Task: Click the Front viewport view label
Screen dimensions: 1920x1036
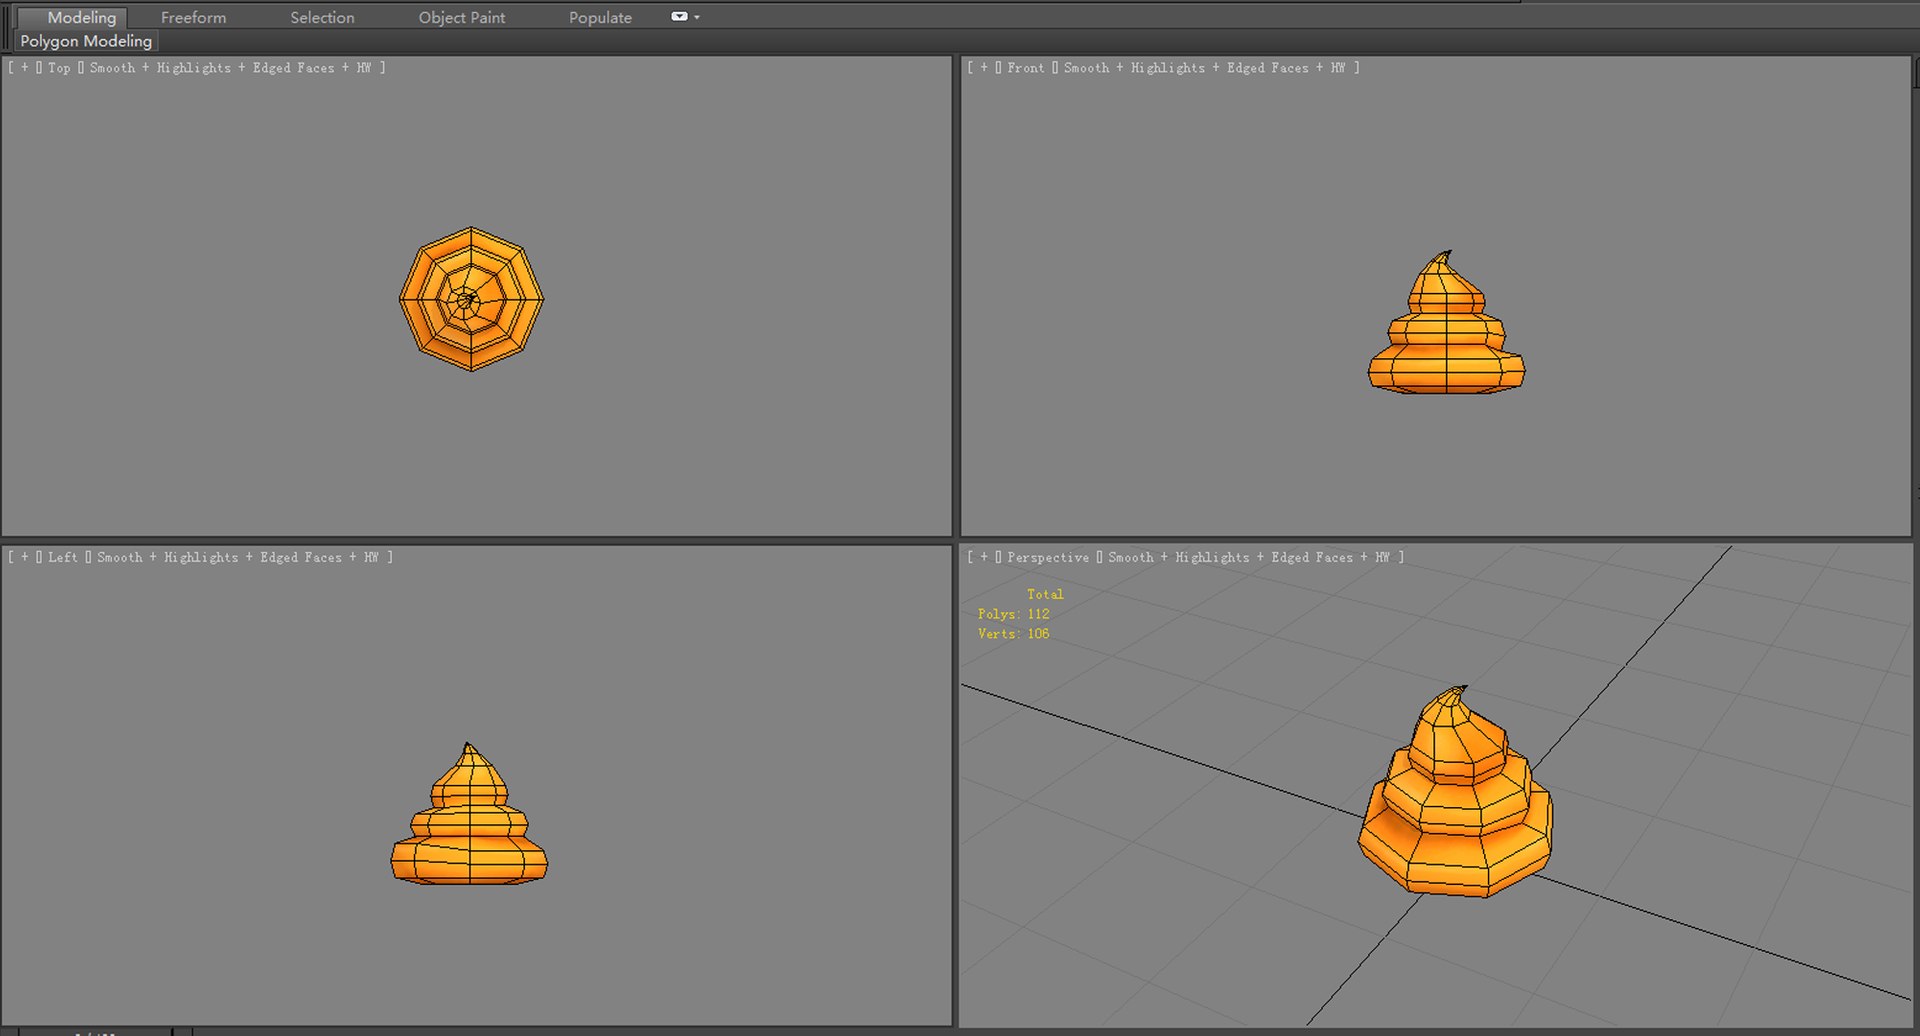Action: coord(1025,68)
